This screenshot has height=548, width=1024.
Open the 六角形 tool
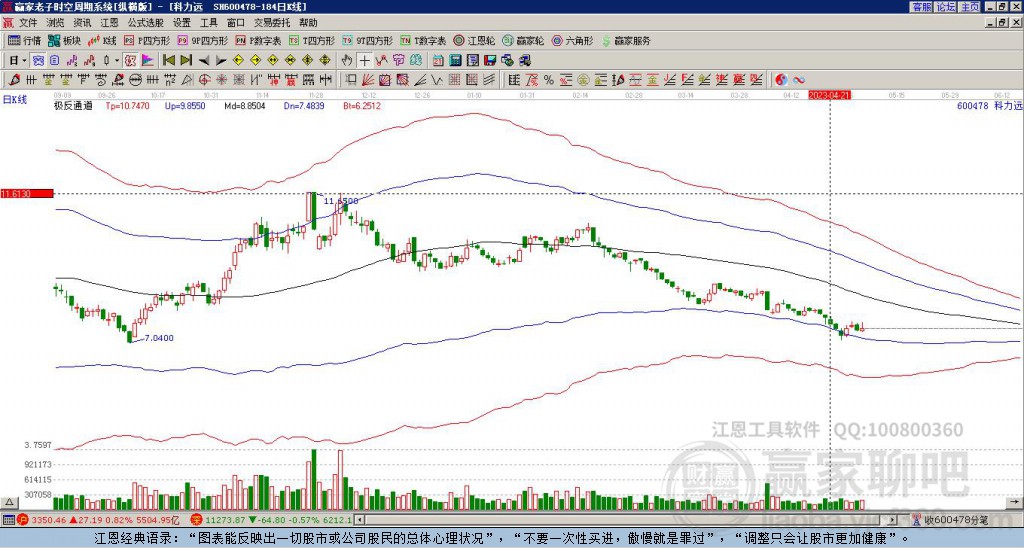pyautogui.click(x=573, y=40)
